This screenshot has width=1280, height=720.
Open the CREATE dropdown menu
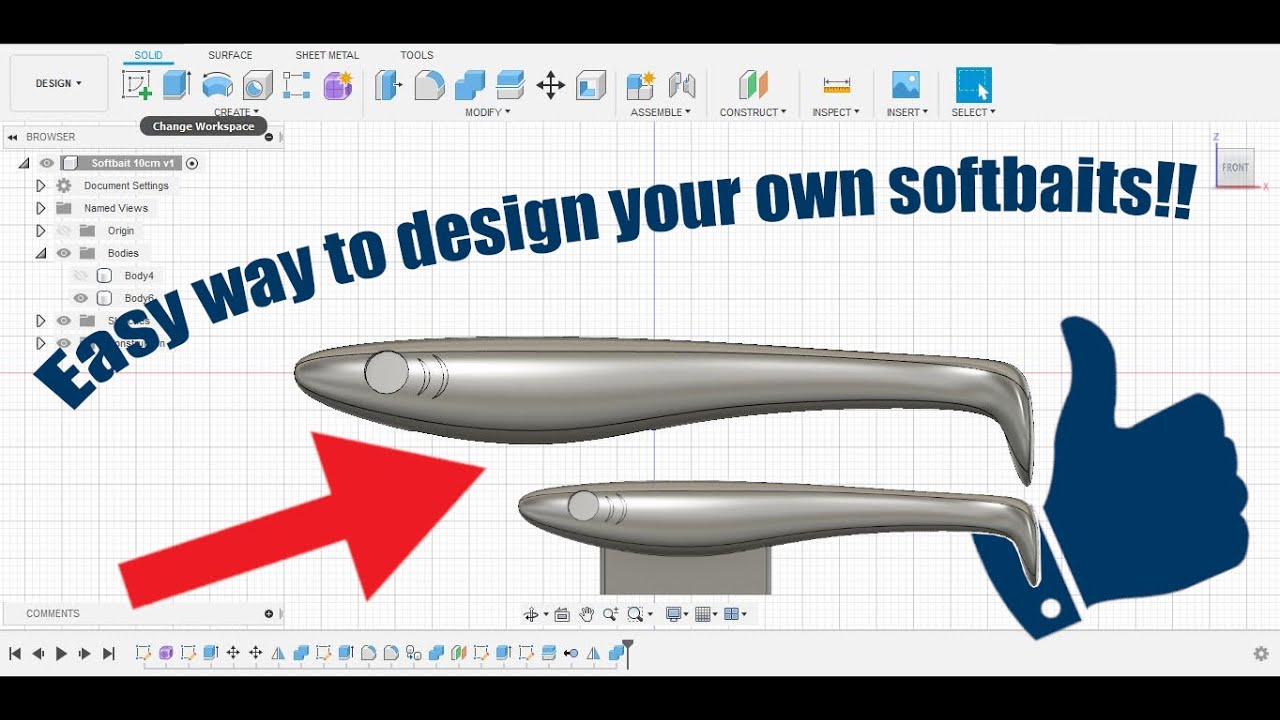coord(236,112)
